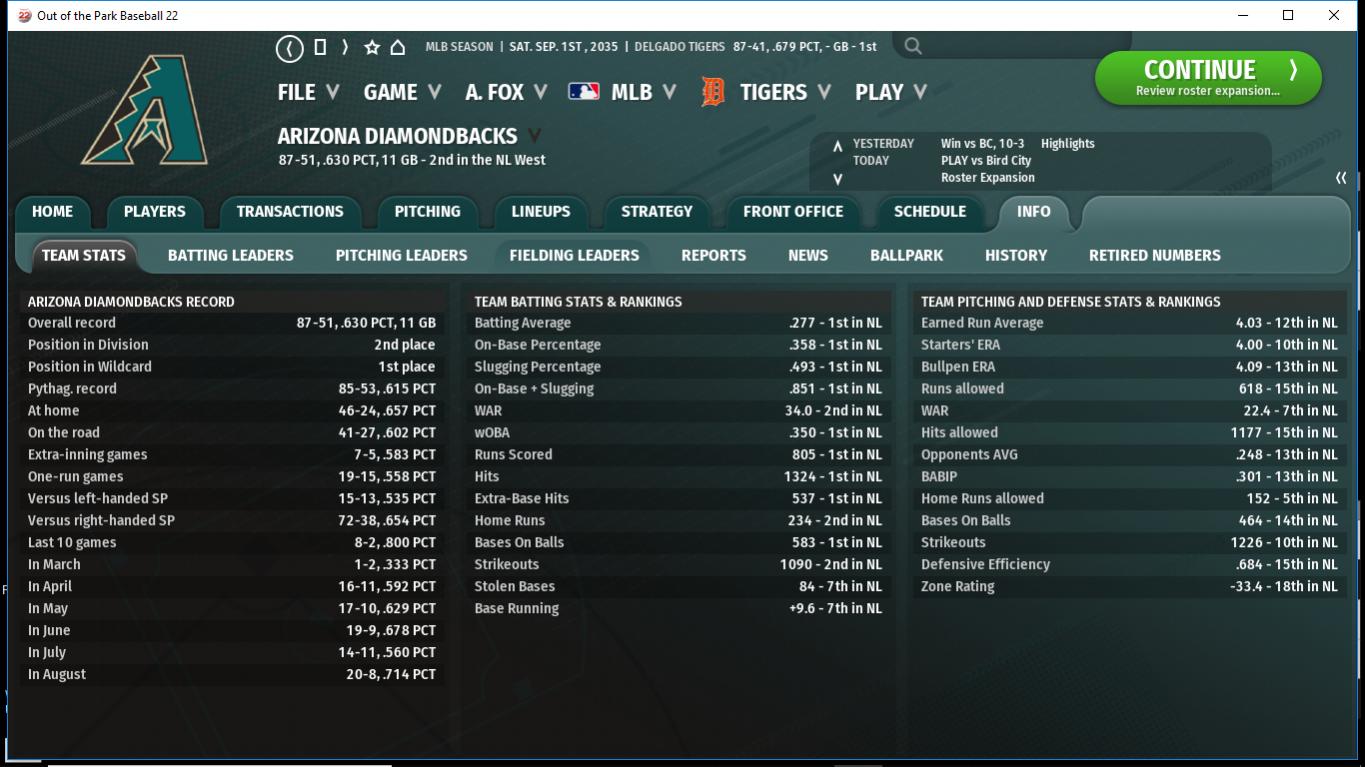Open the FILE menu
This screenshot has height=767, width=1365.
point(308,92)
